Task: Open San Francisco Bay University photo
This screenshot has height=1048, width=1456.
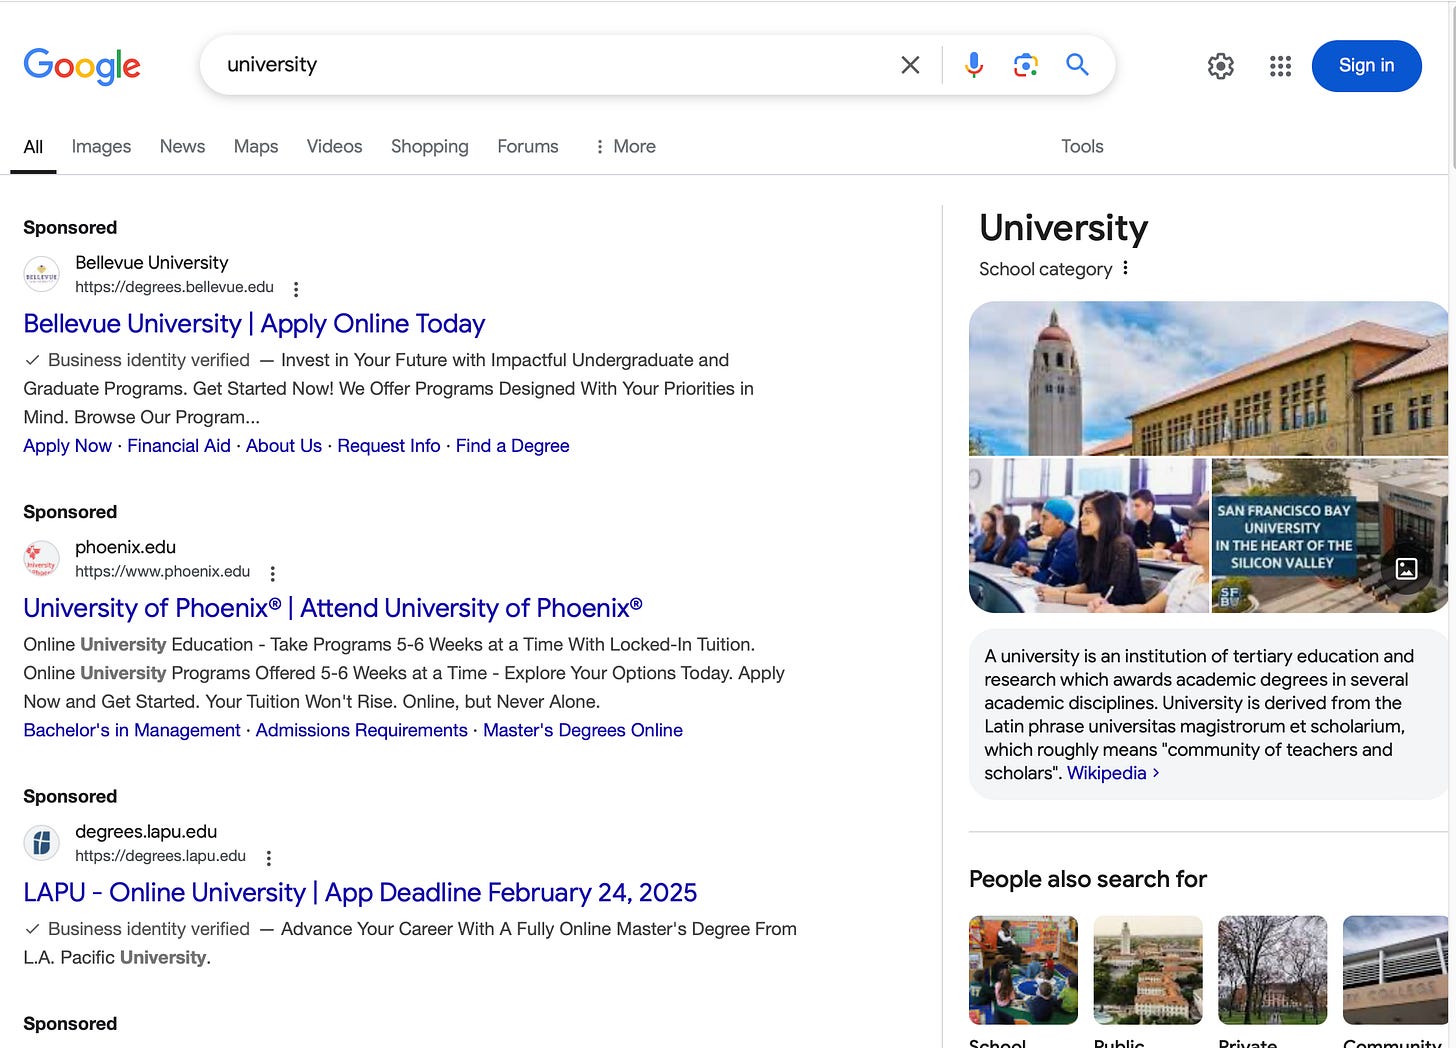Action: click(1329, 536)
